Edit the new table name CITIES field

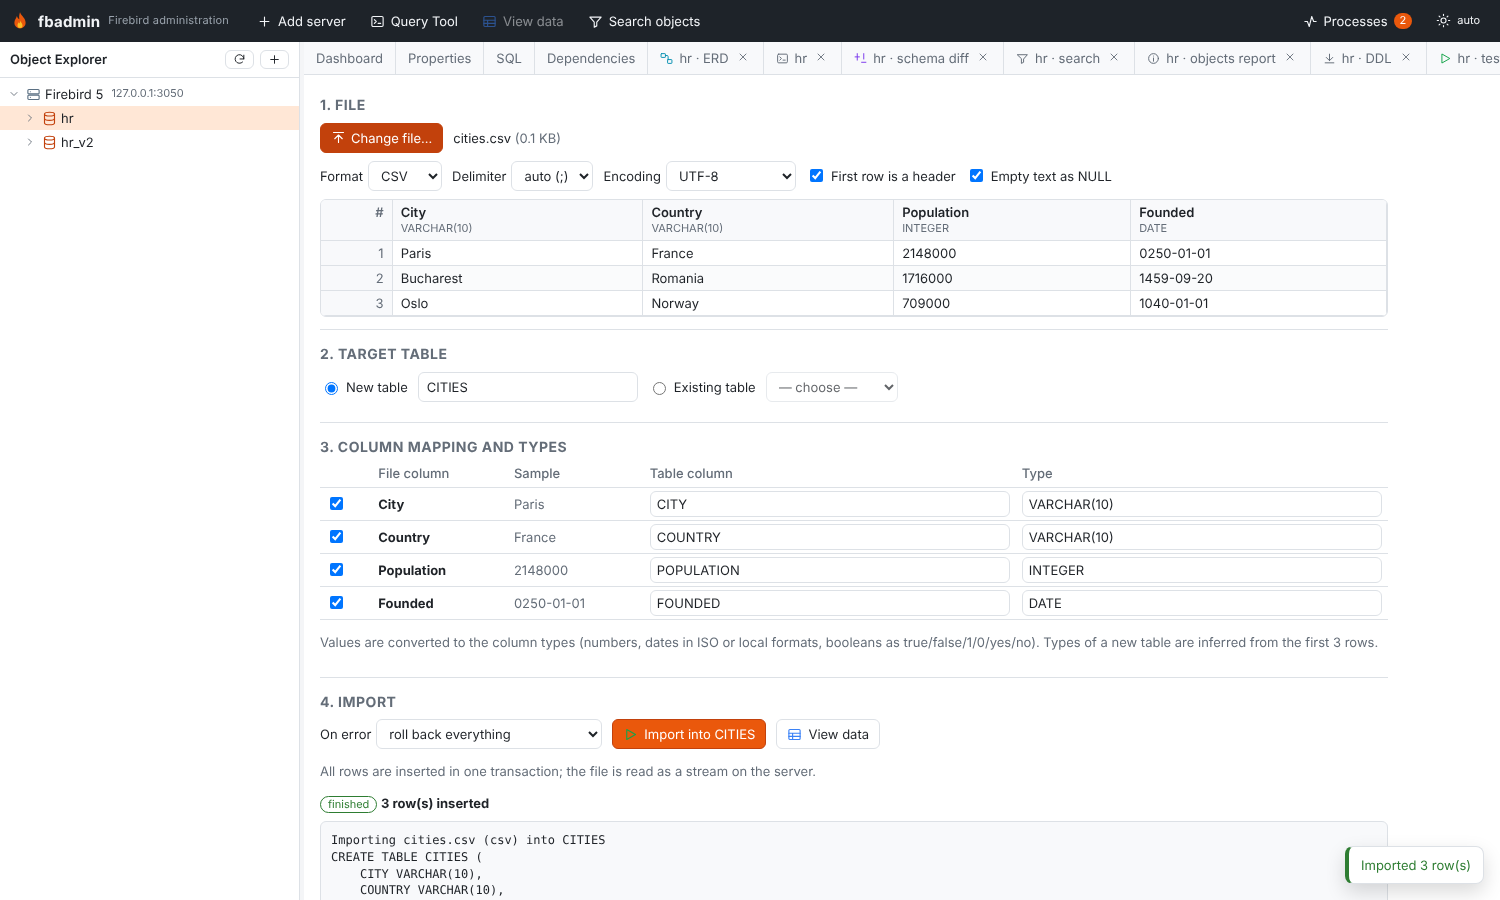pos(528,387)
